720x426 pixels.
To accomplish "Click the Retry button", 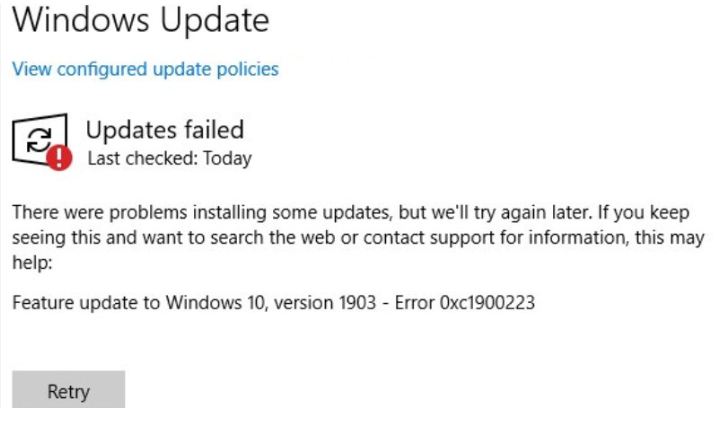I will (x=68, y=391).
